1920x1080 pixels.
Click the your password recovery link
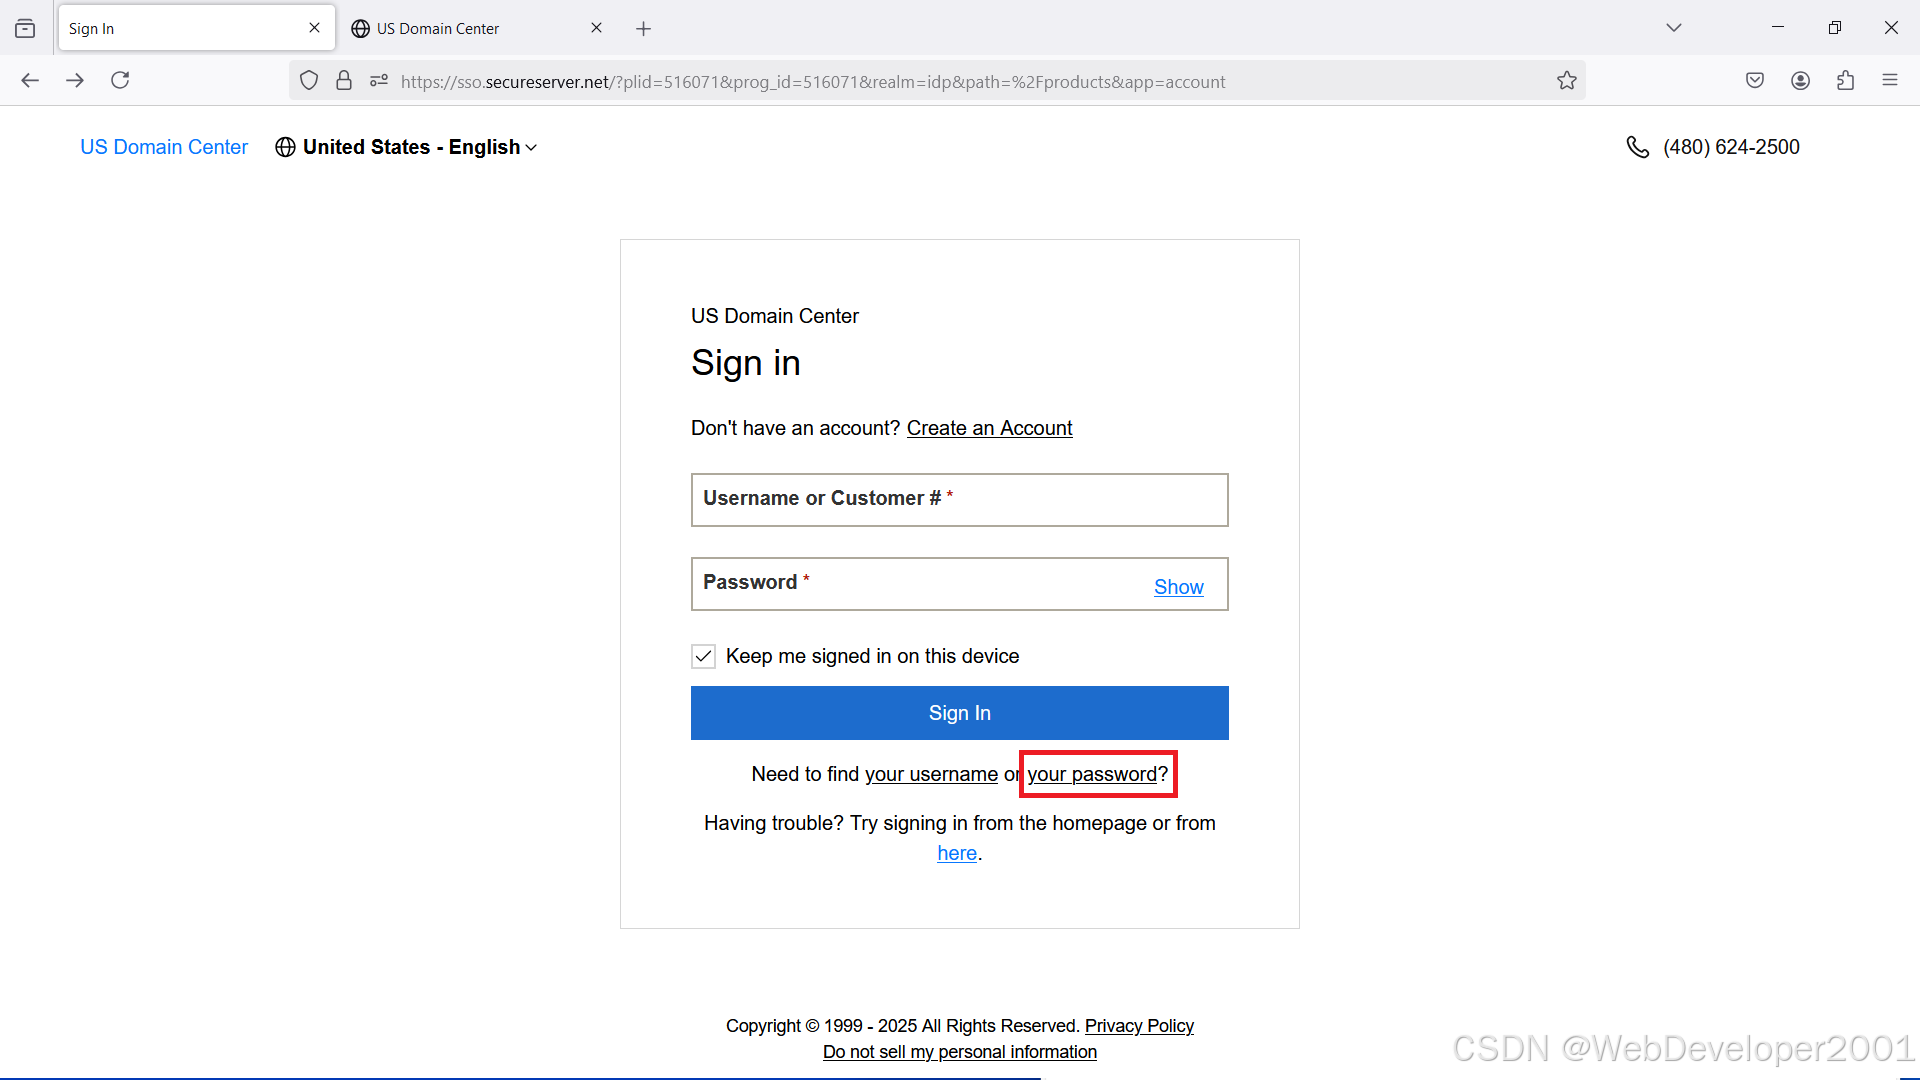coord(1091,774)
